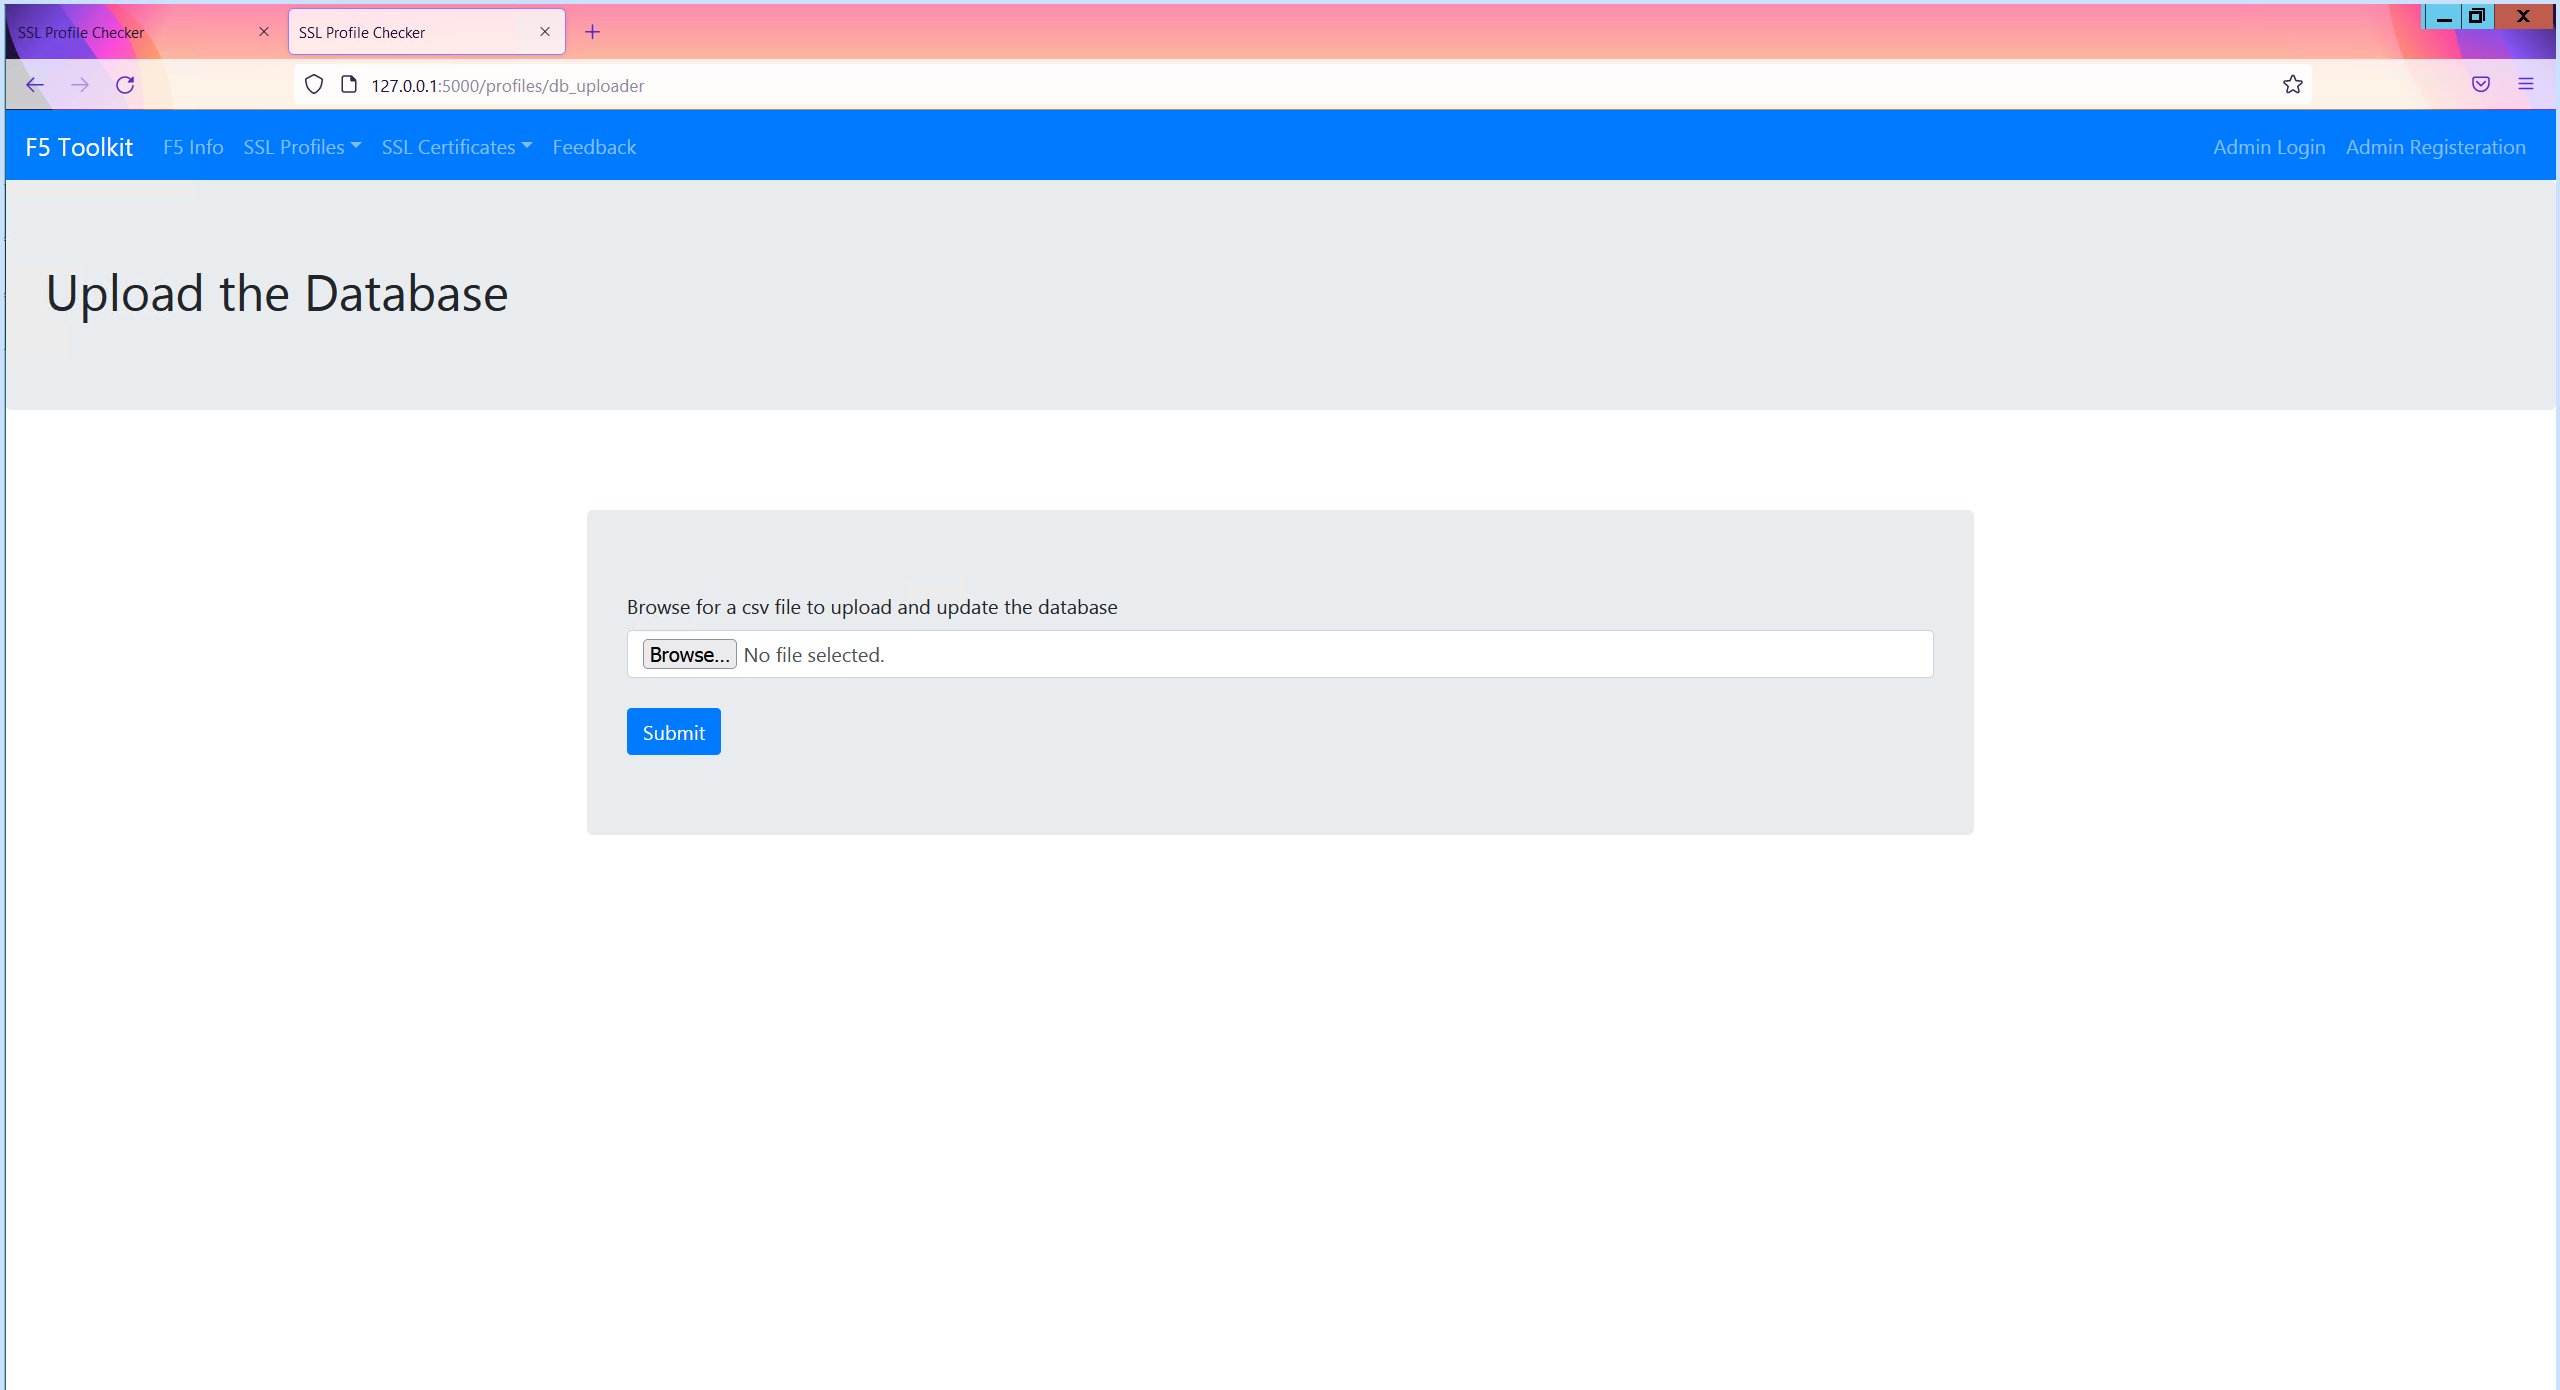Viewport: 2560px width, 1390px height.
Task: Close the first SSL Profile Checker tab
Action: tap(264, 32)
